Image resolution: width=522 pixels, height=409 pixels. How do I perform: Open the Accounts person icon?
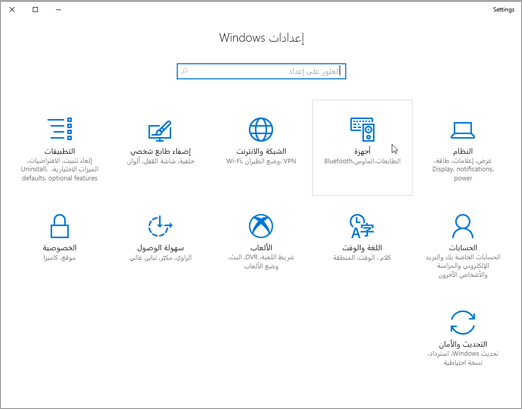click(463, 226)
